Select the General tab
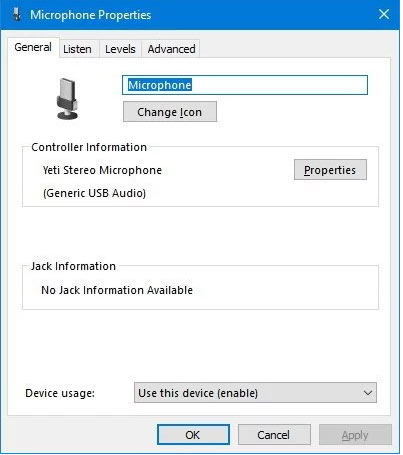 coord(33,47)
